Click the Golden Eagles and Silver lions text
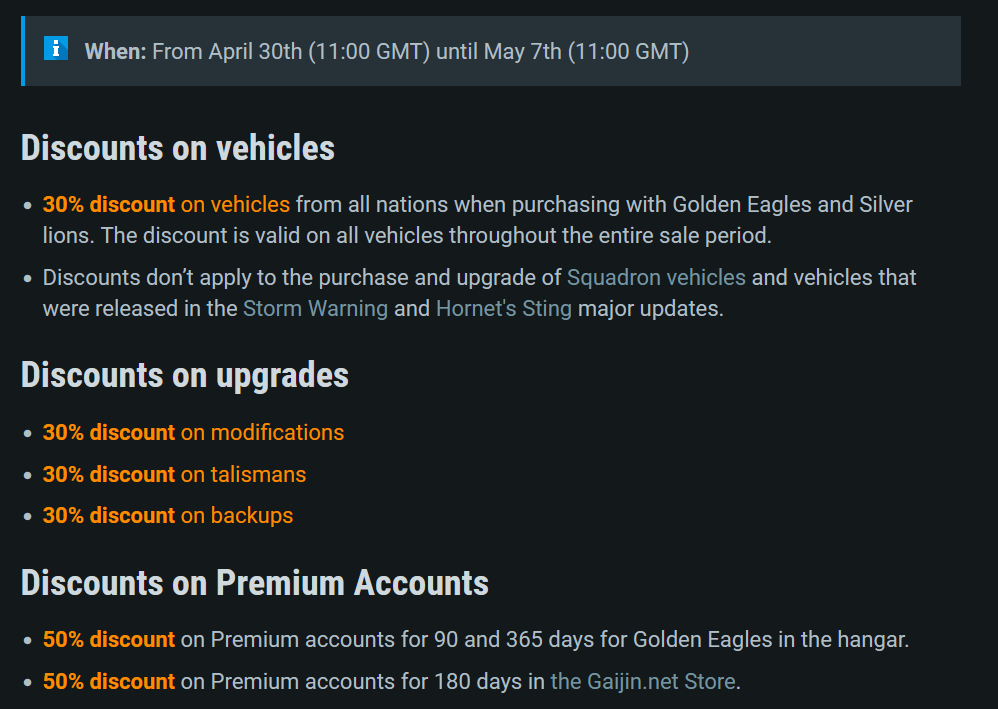The height and width of the screenshot is (709, 998). pyautogui.click(x=790, y=205)
